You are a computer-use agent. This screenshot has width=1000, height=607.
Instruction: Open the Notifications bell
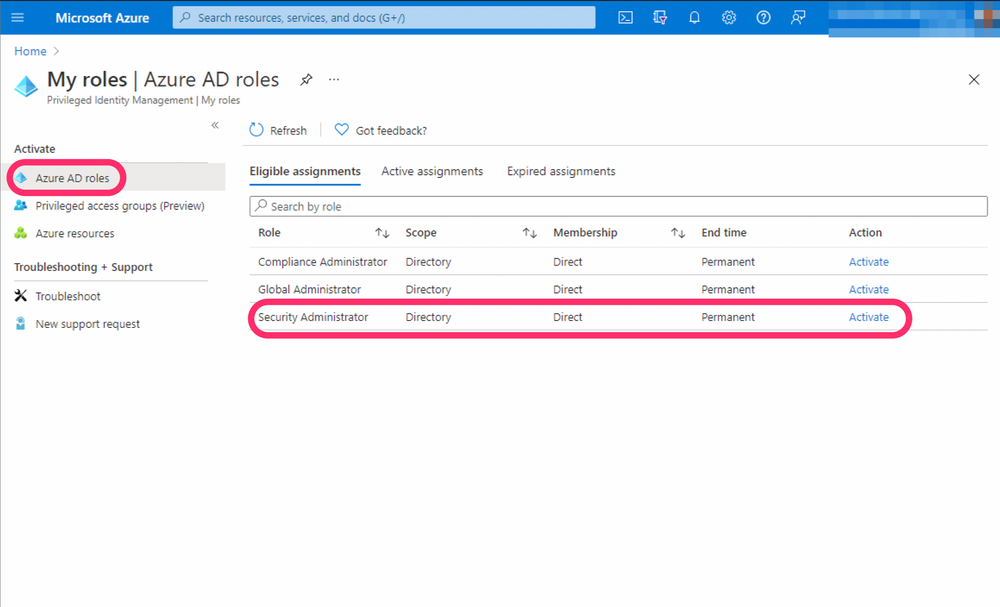point(694,17)
